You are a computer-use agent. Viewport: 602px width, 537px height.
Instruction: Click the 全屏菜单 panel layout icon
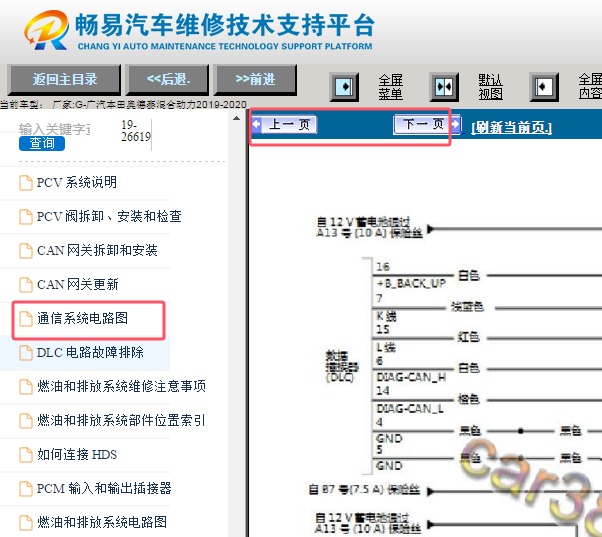344,87
